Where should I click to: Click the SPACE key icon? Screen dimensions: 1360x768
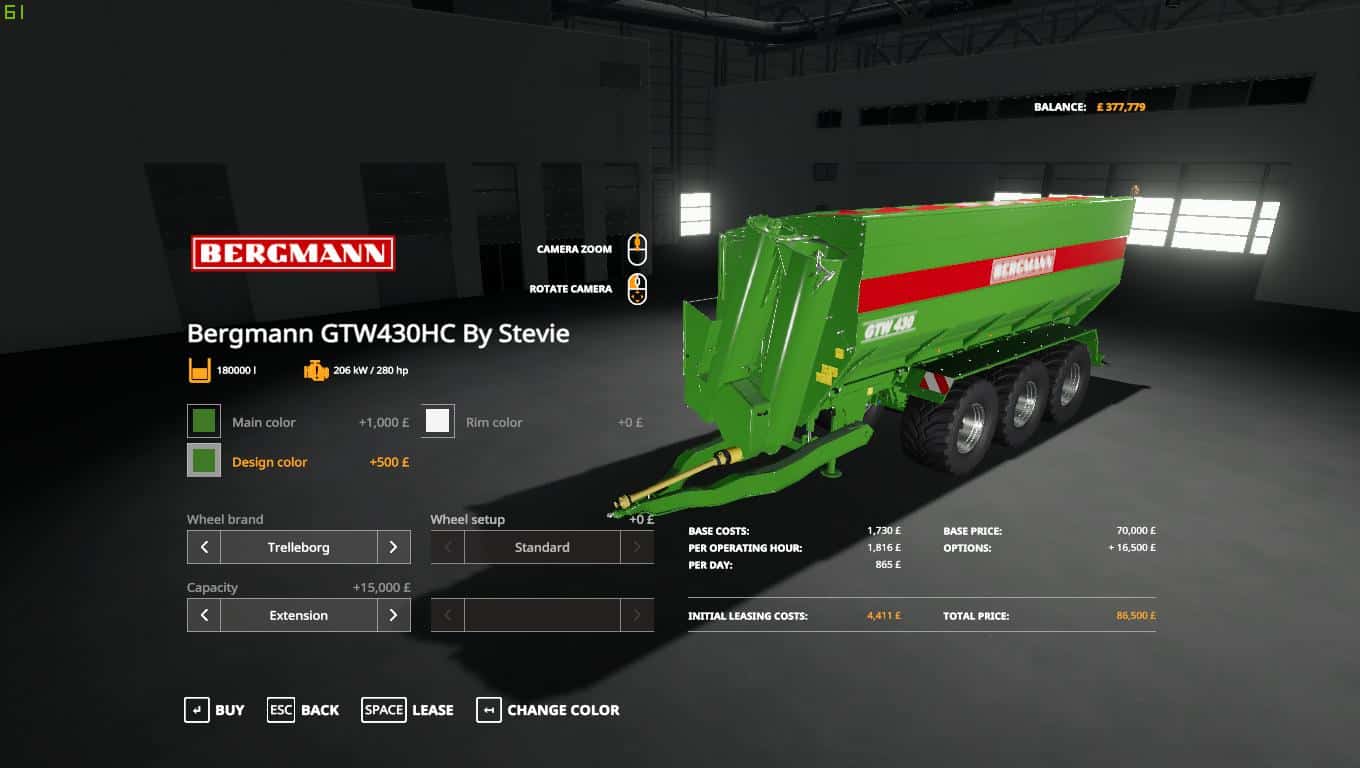click(384, 710)
